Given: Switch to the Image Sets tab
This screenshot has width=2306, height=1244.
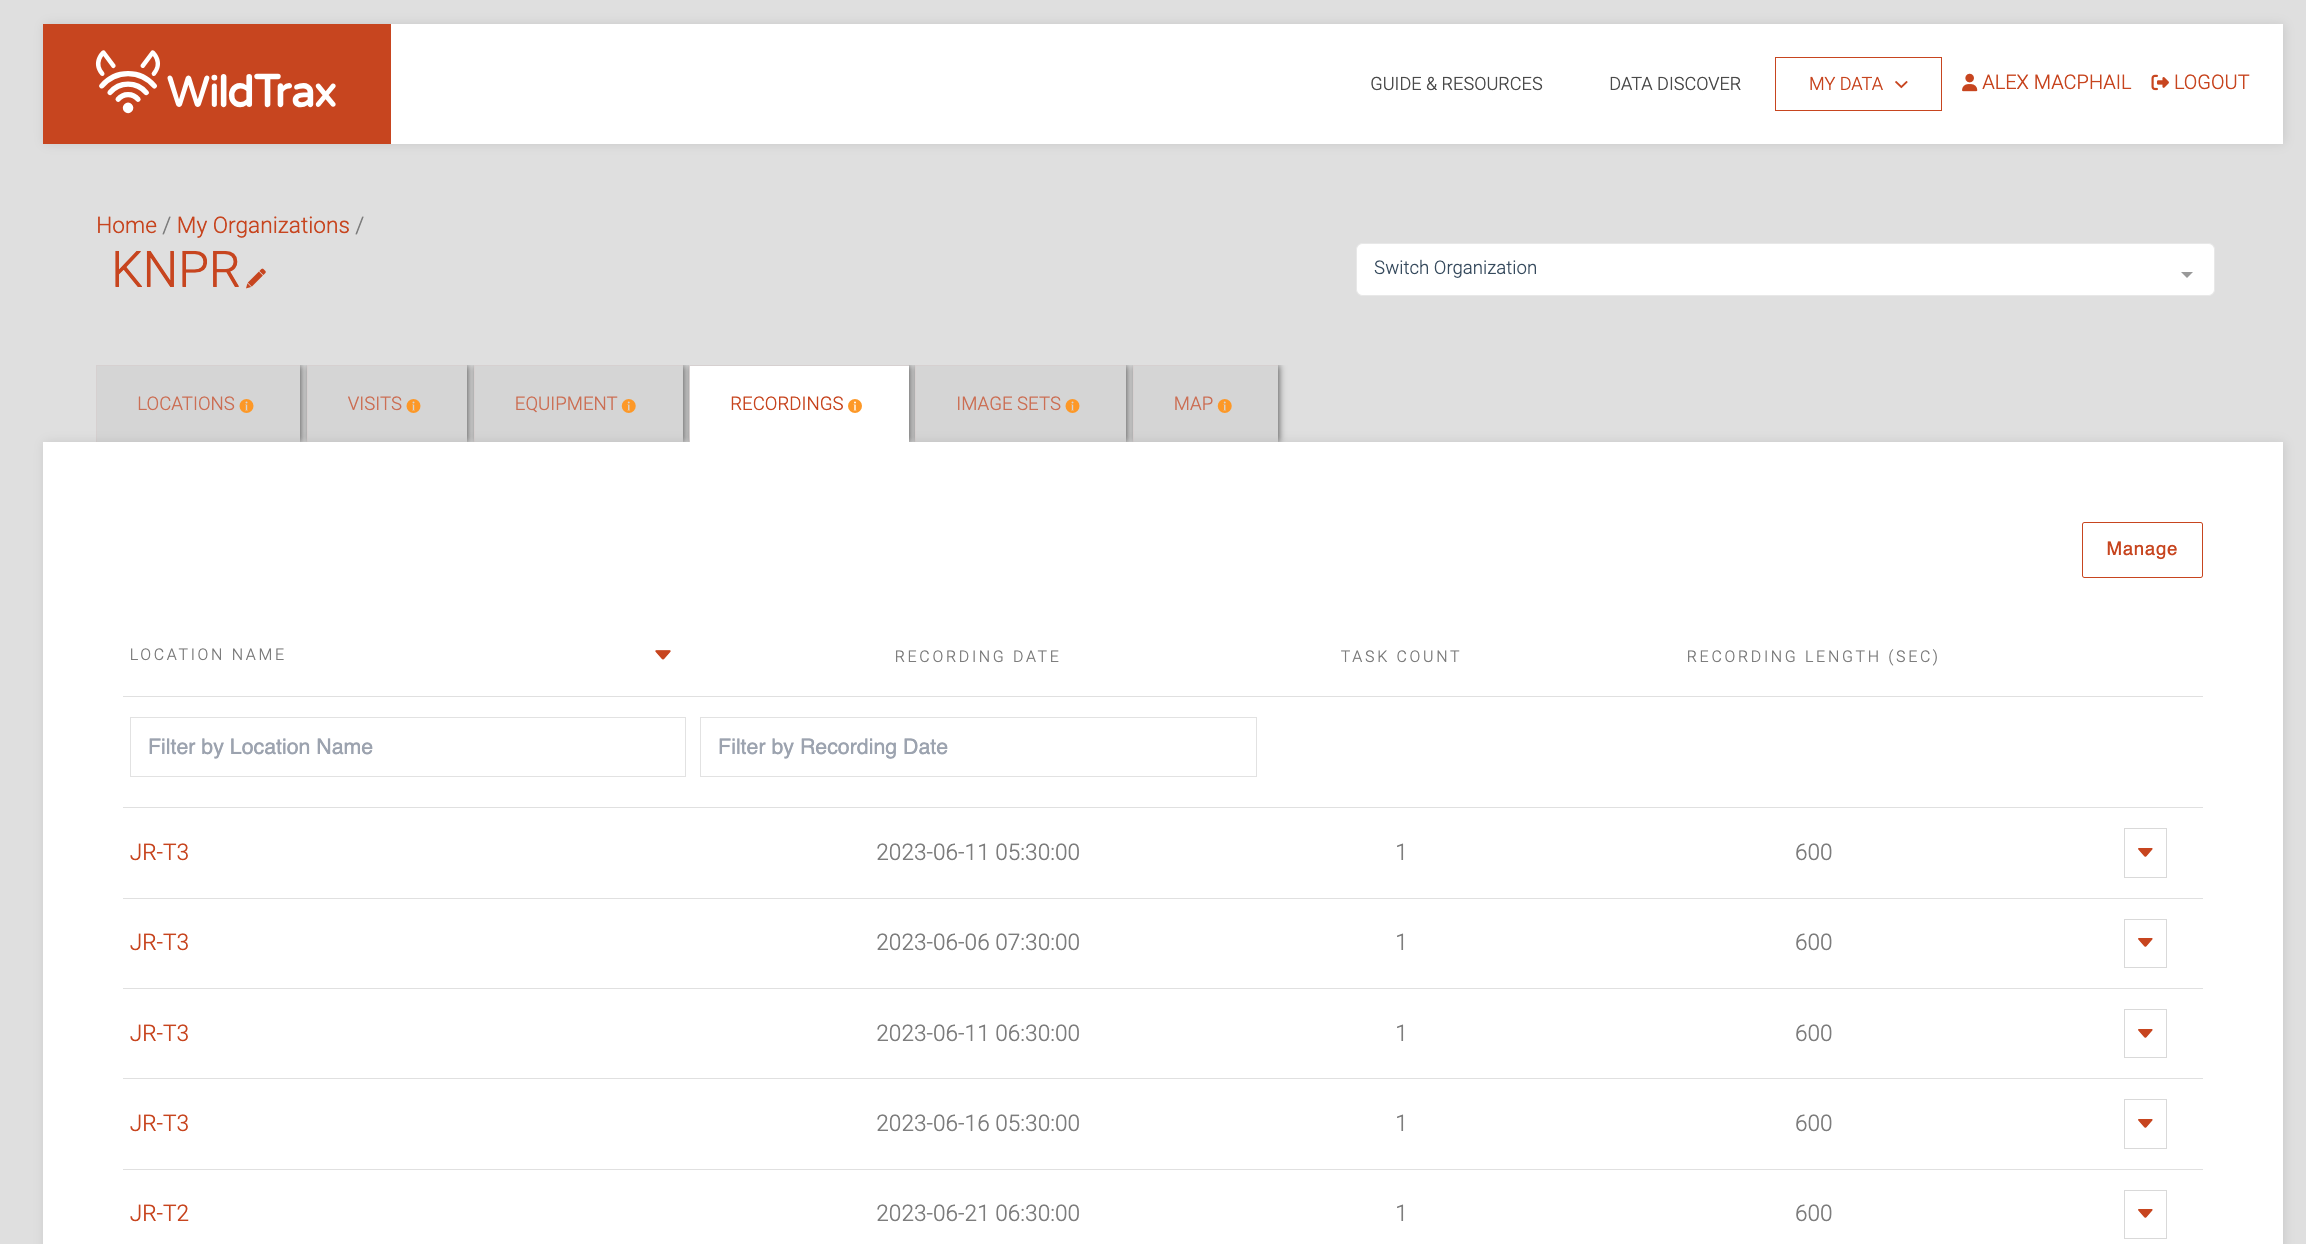Looking at the screenshot, I should click(1008, 404).
